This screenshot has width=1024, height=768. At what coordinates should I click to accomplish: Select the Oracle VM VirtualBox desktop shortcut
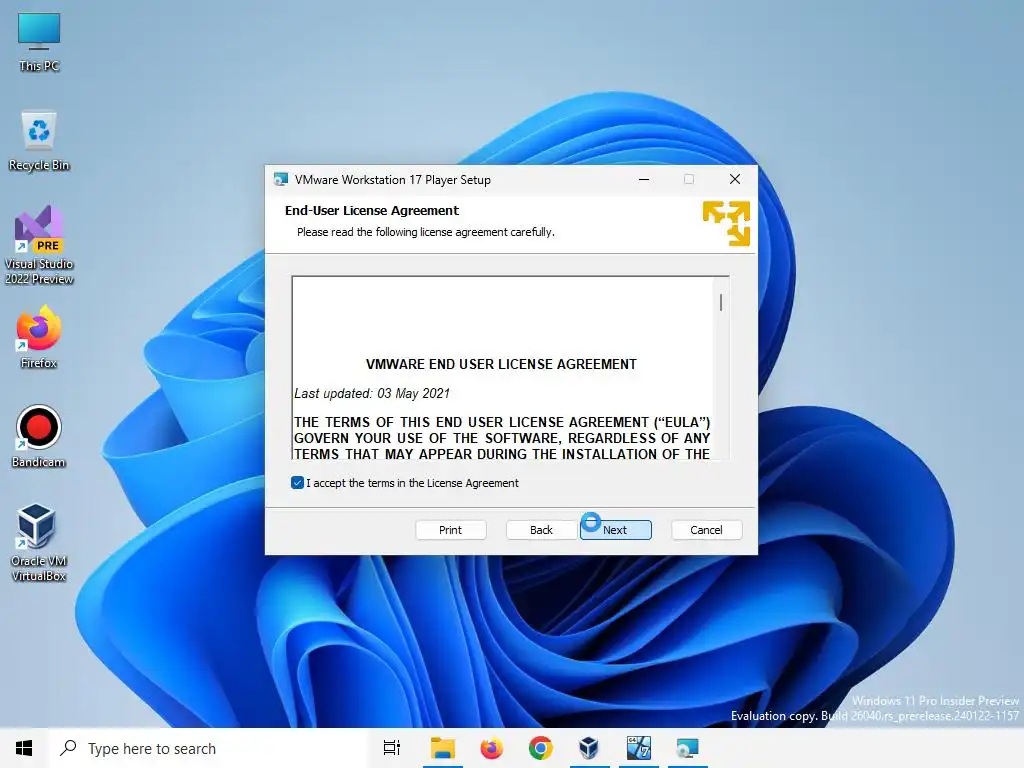tap(39, 542)
